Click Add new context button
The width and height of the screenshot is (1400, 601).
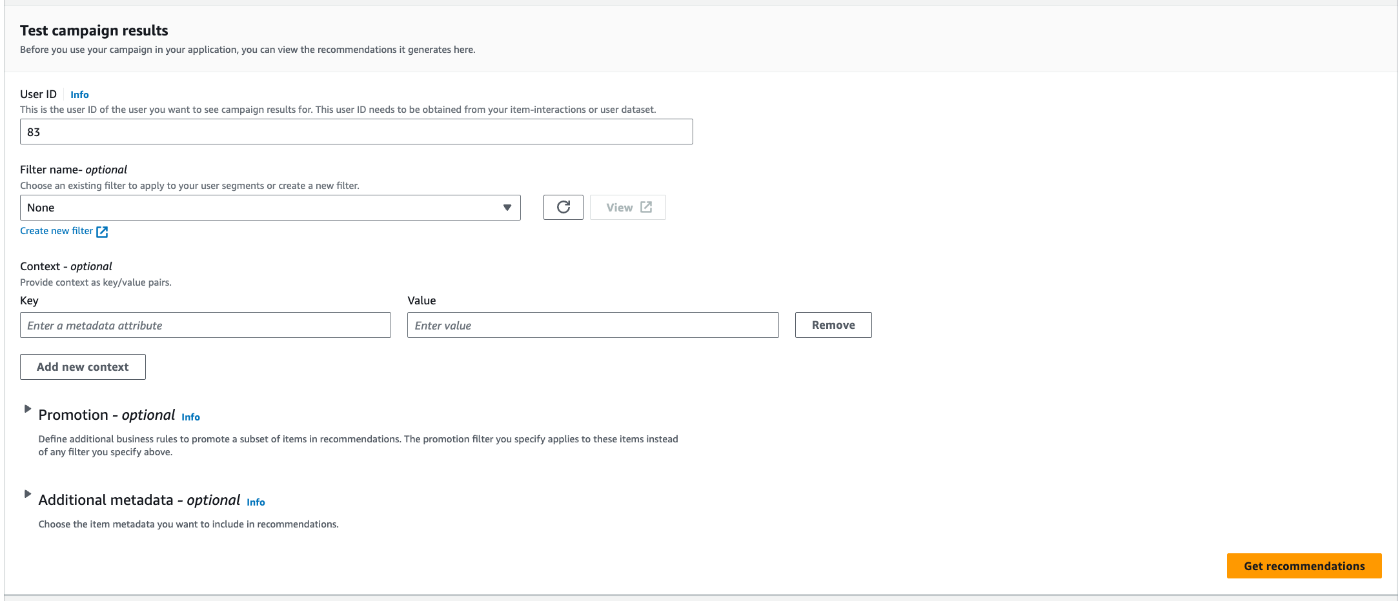(x=83, y=367)
